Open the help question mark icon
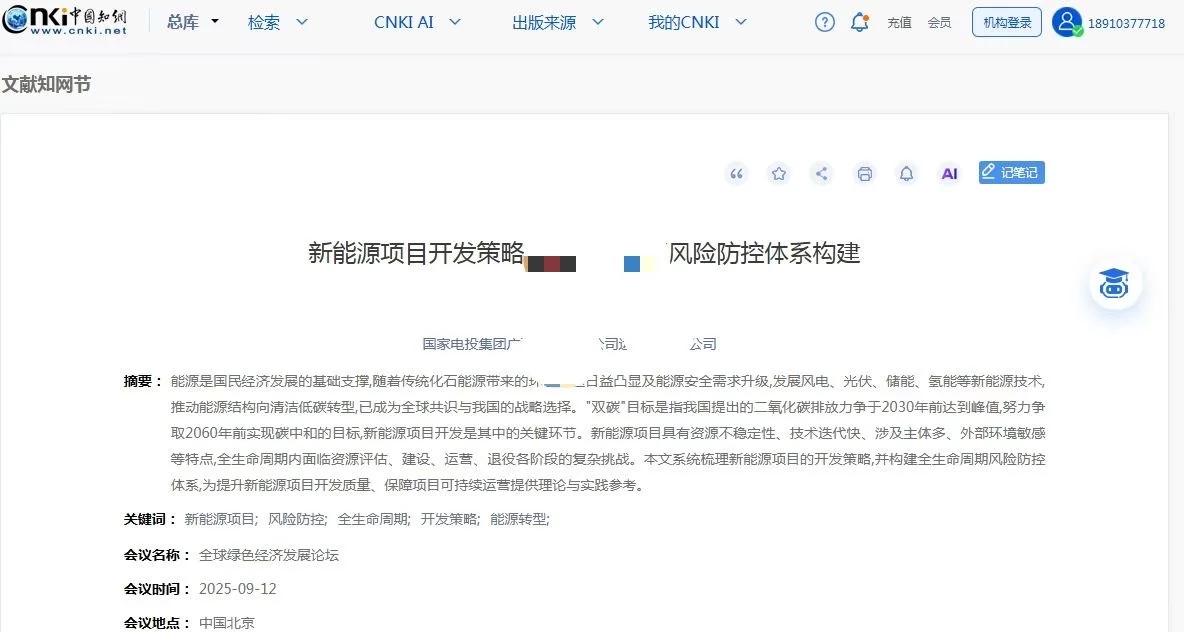 pos(823,21)
